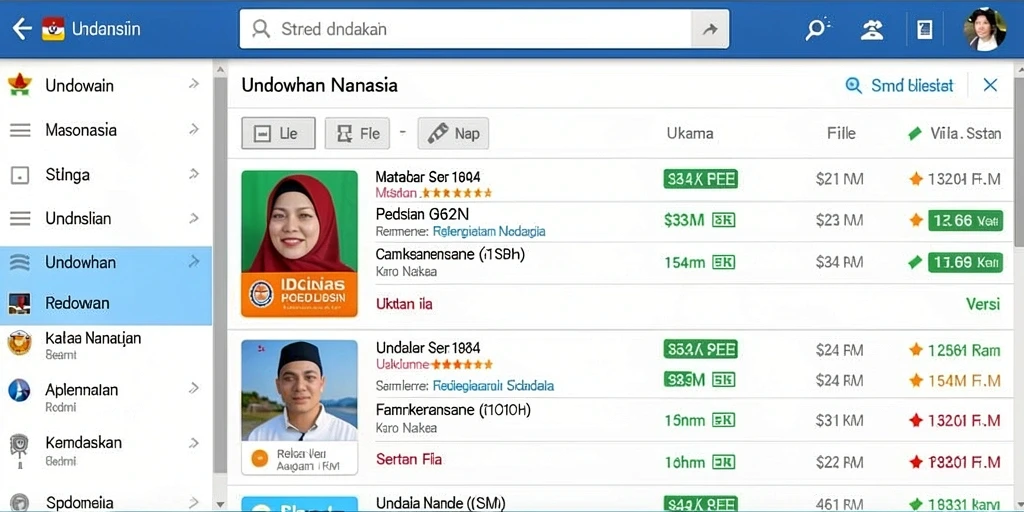Expand the highlighted Undowhan chevron
Screen dimensions: 1024x512
pos(194,262)
